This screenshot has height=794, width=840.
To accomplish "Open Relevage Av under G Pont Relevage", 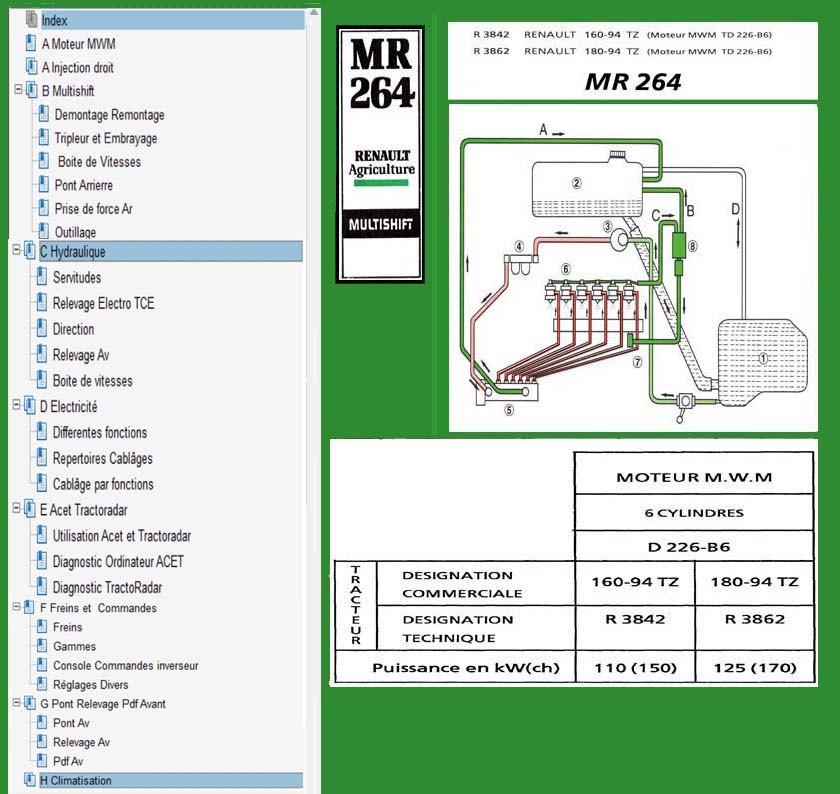I will 81,742.
